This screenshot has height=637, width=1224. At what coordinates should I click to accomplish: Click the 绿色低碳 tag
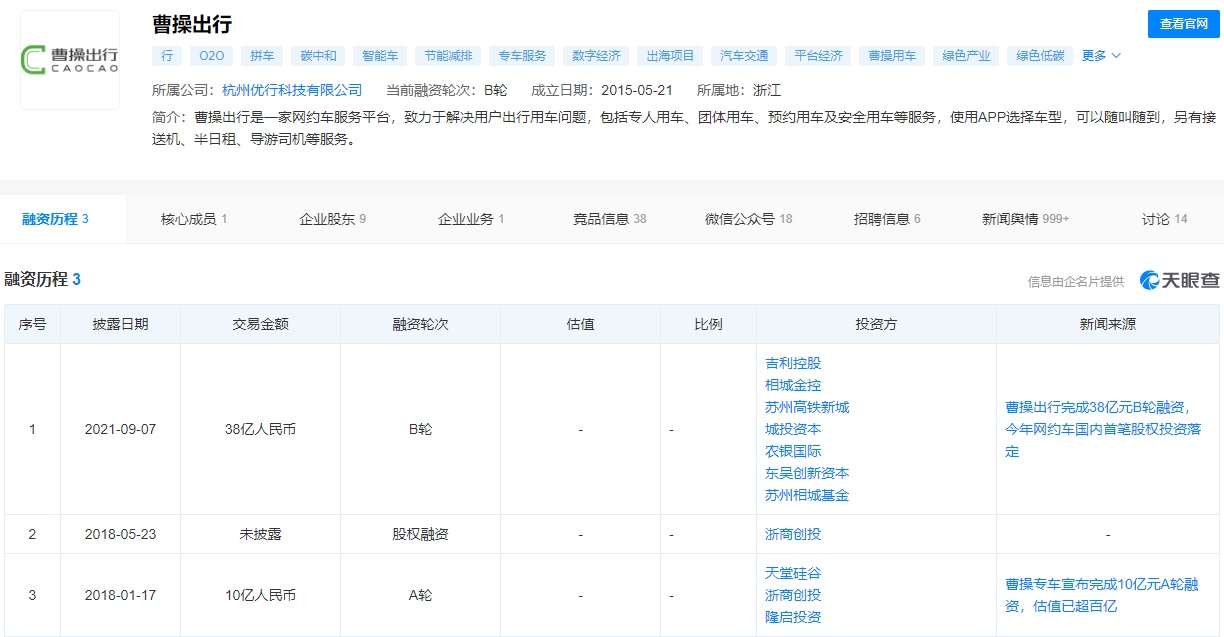pyautogui.click(x=1040, y=56)
